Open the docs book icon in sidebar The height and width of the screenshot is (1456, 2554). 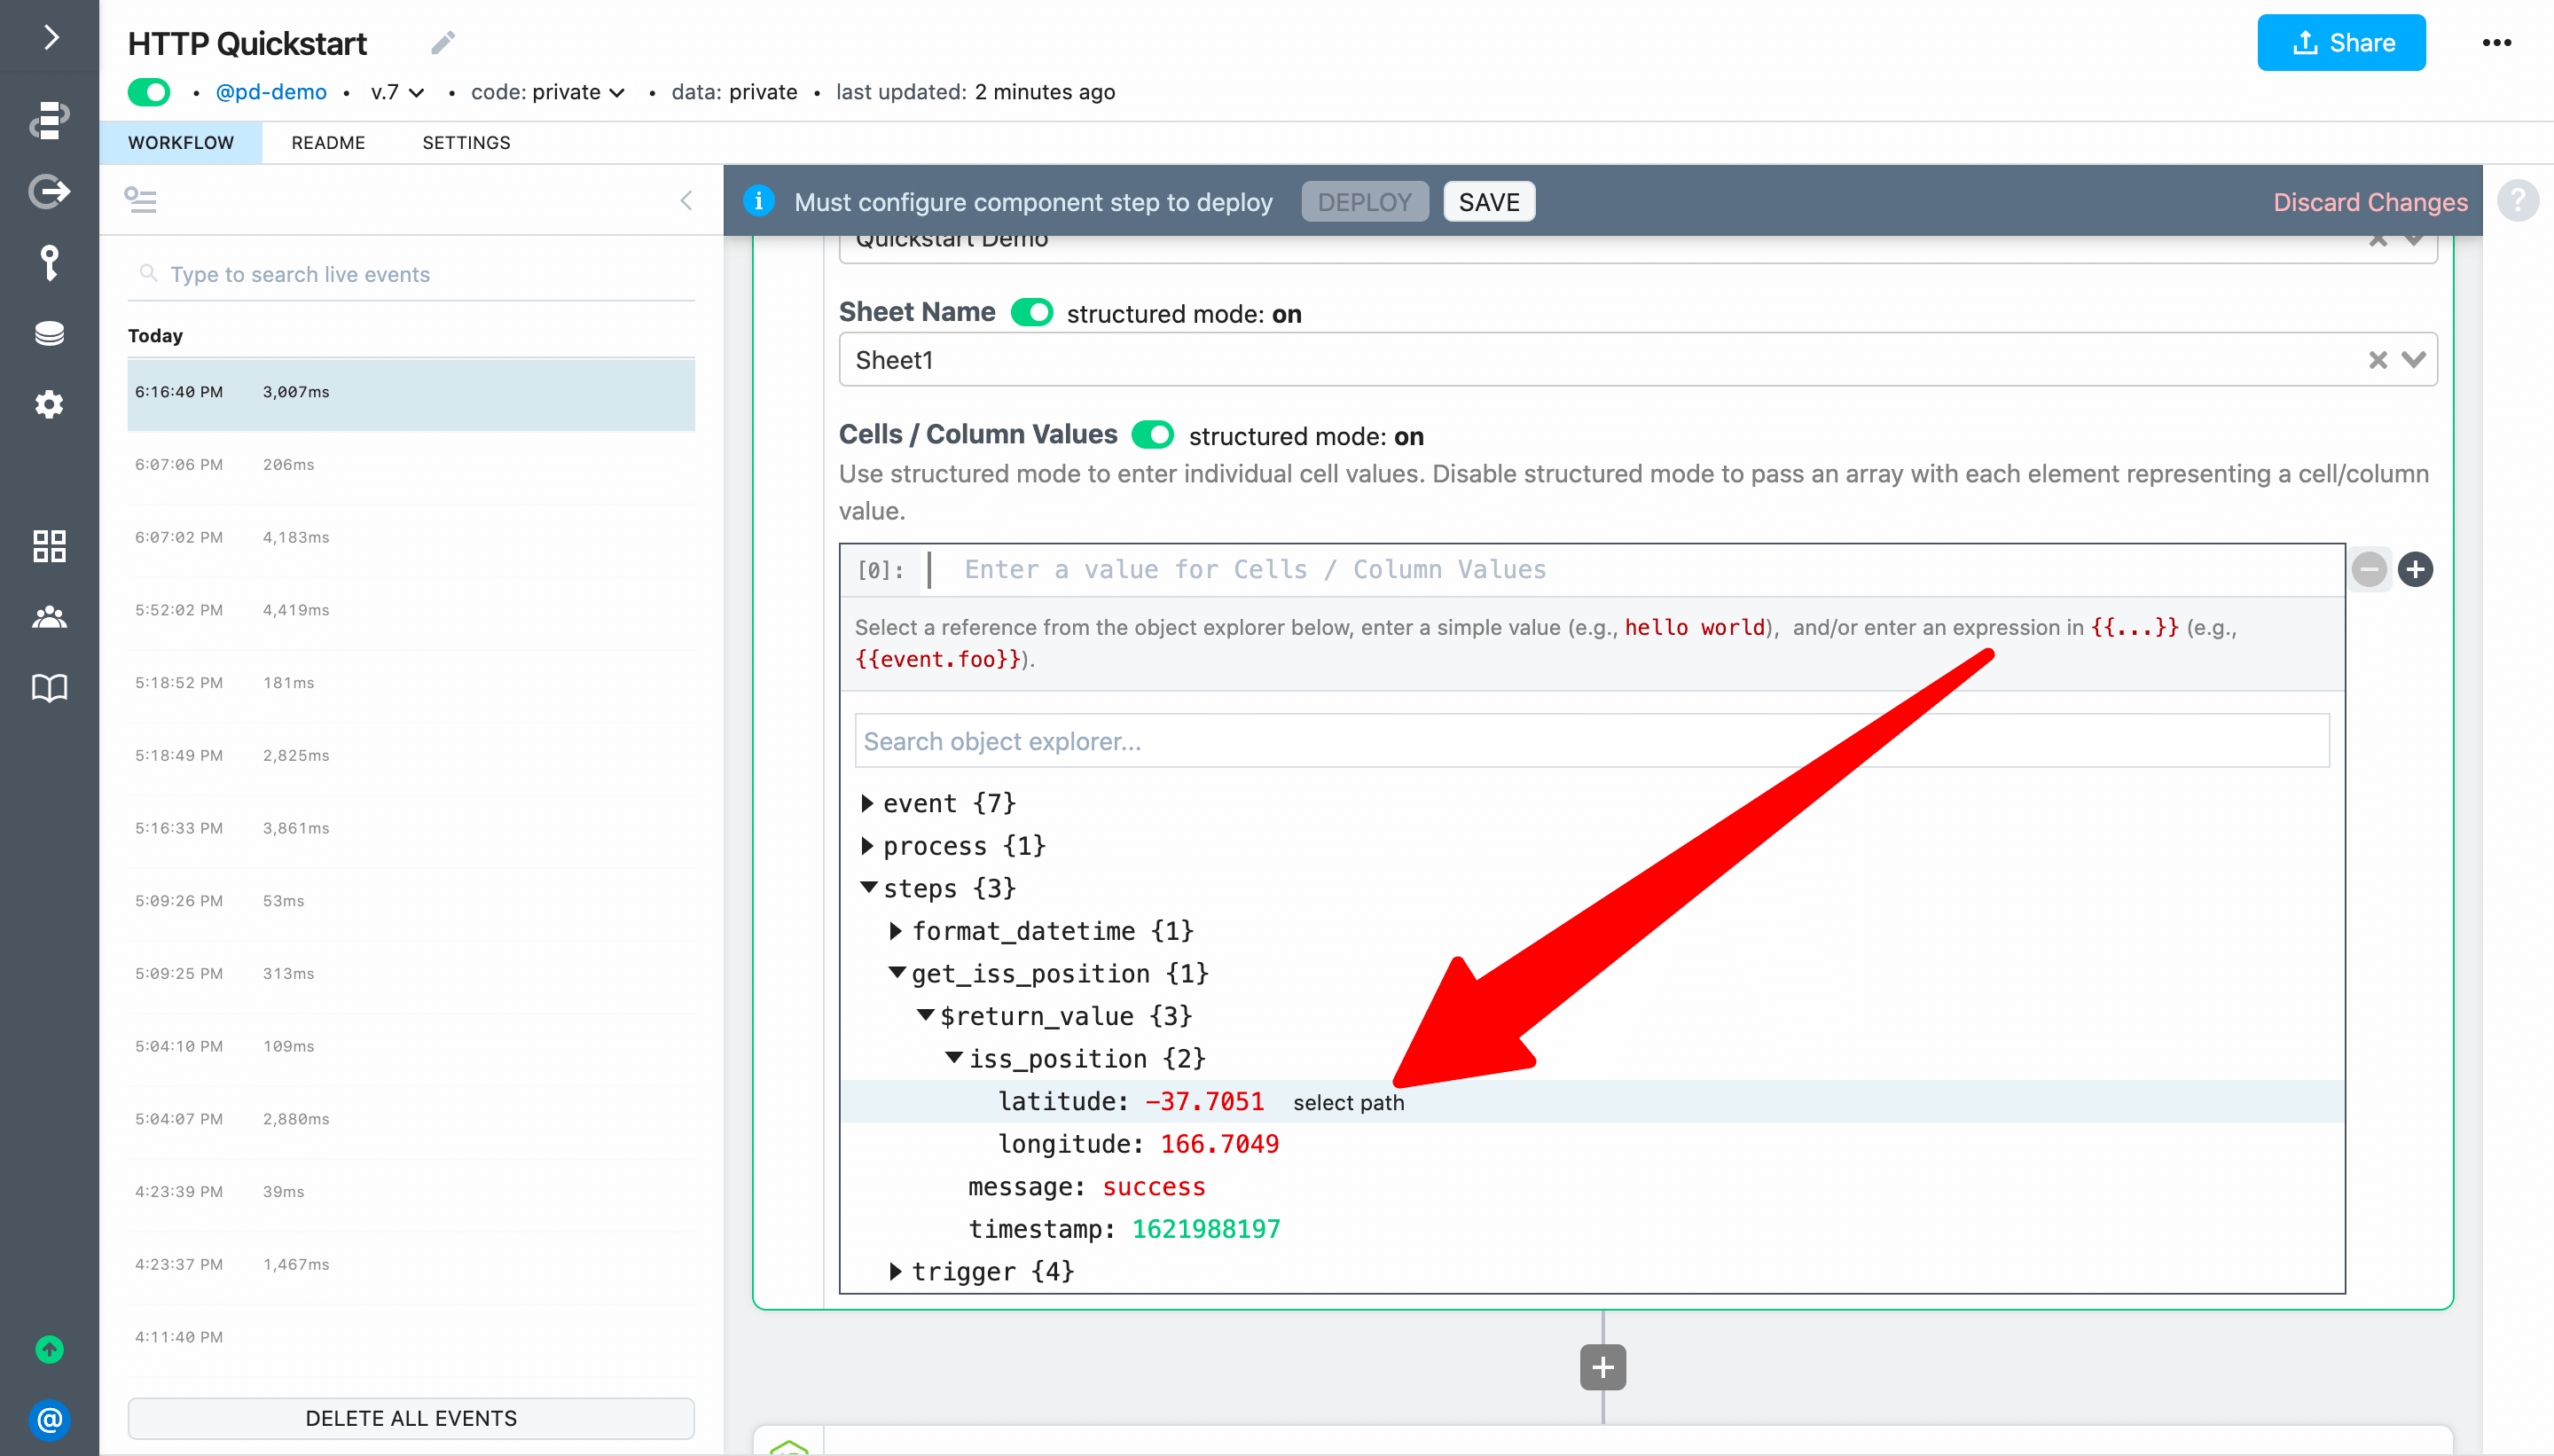pos(49,688)
